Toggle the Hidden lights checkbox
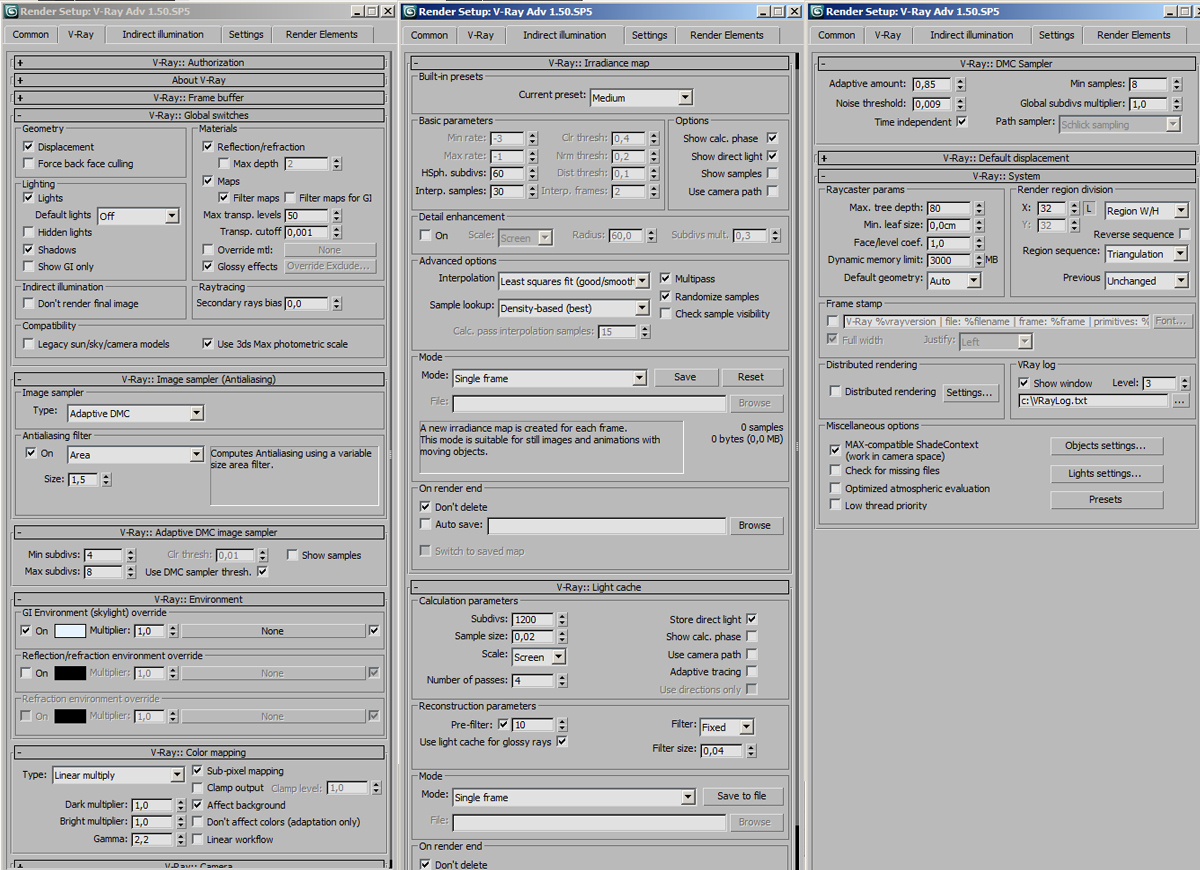 [28, 232]
